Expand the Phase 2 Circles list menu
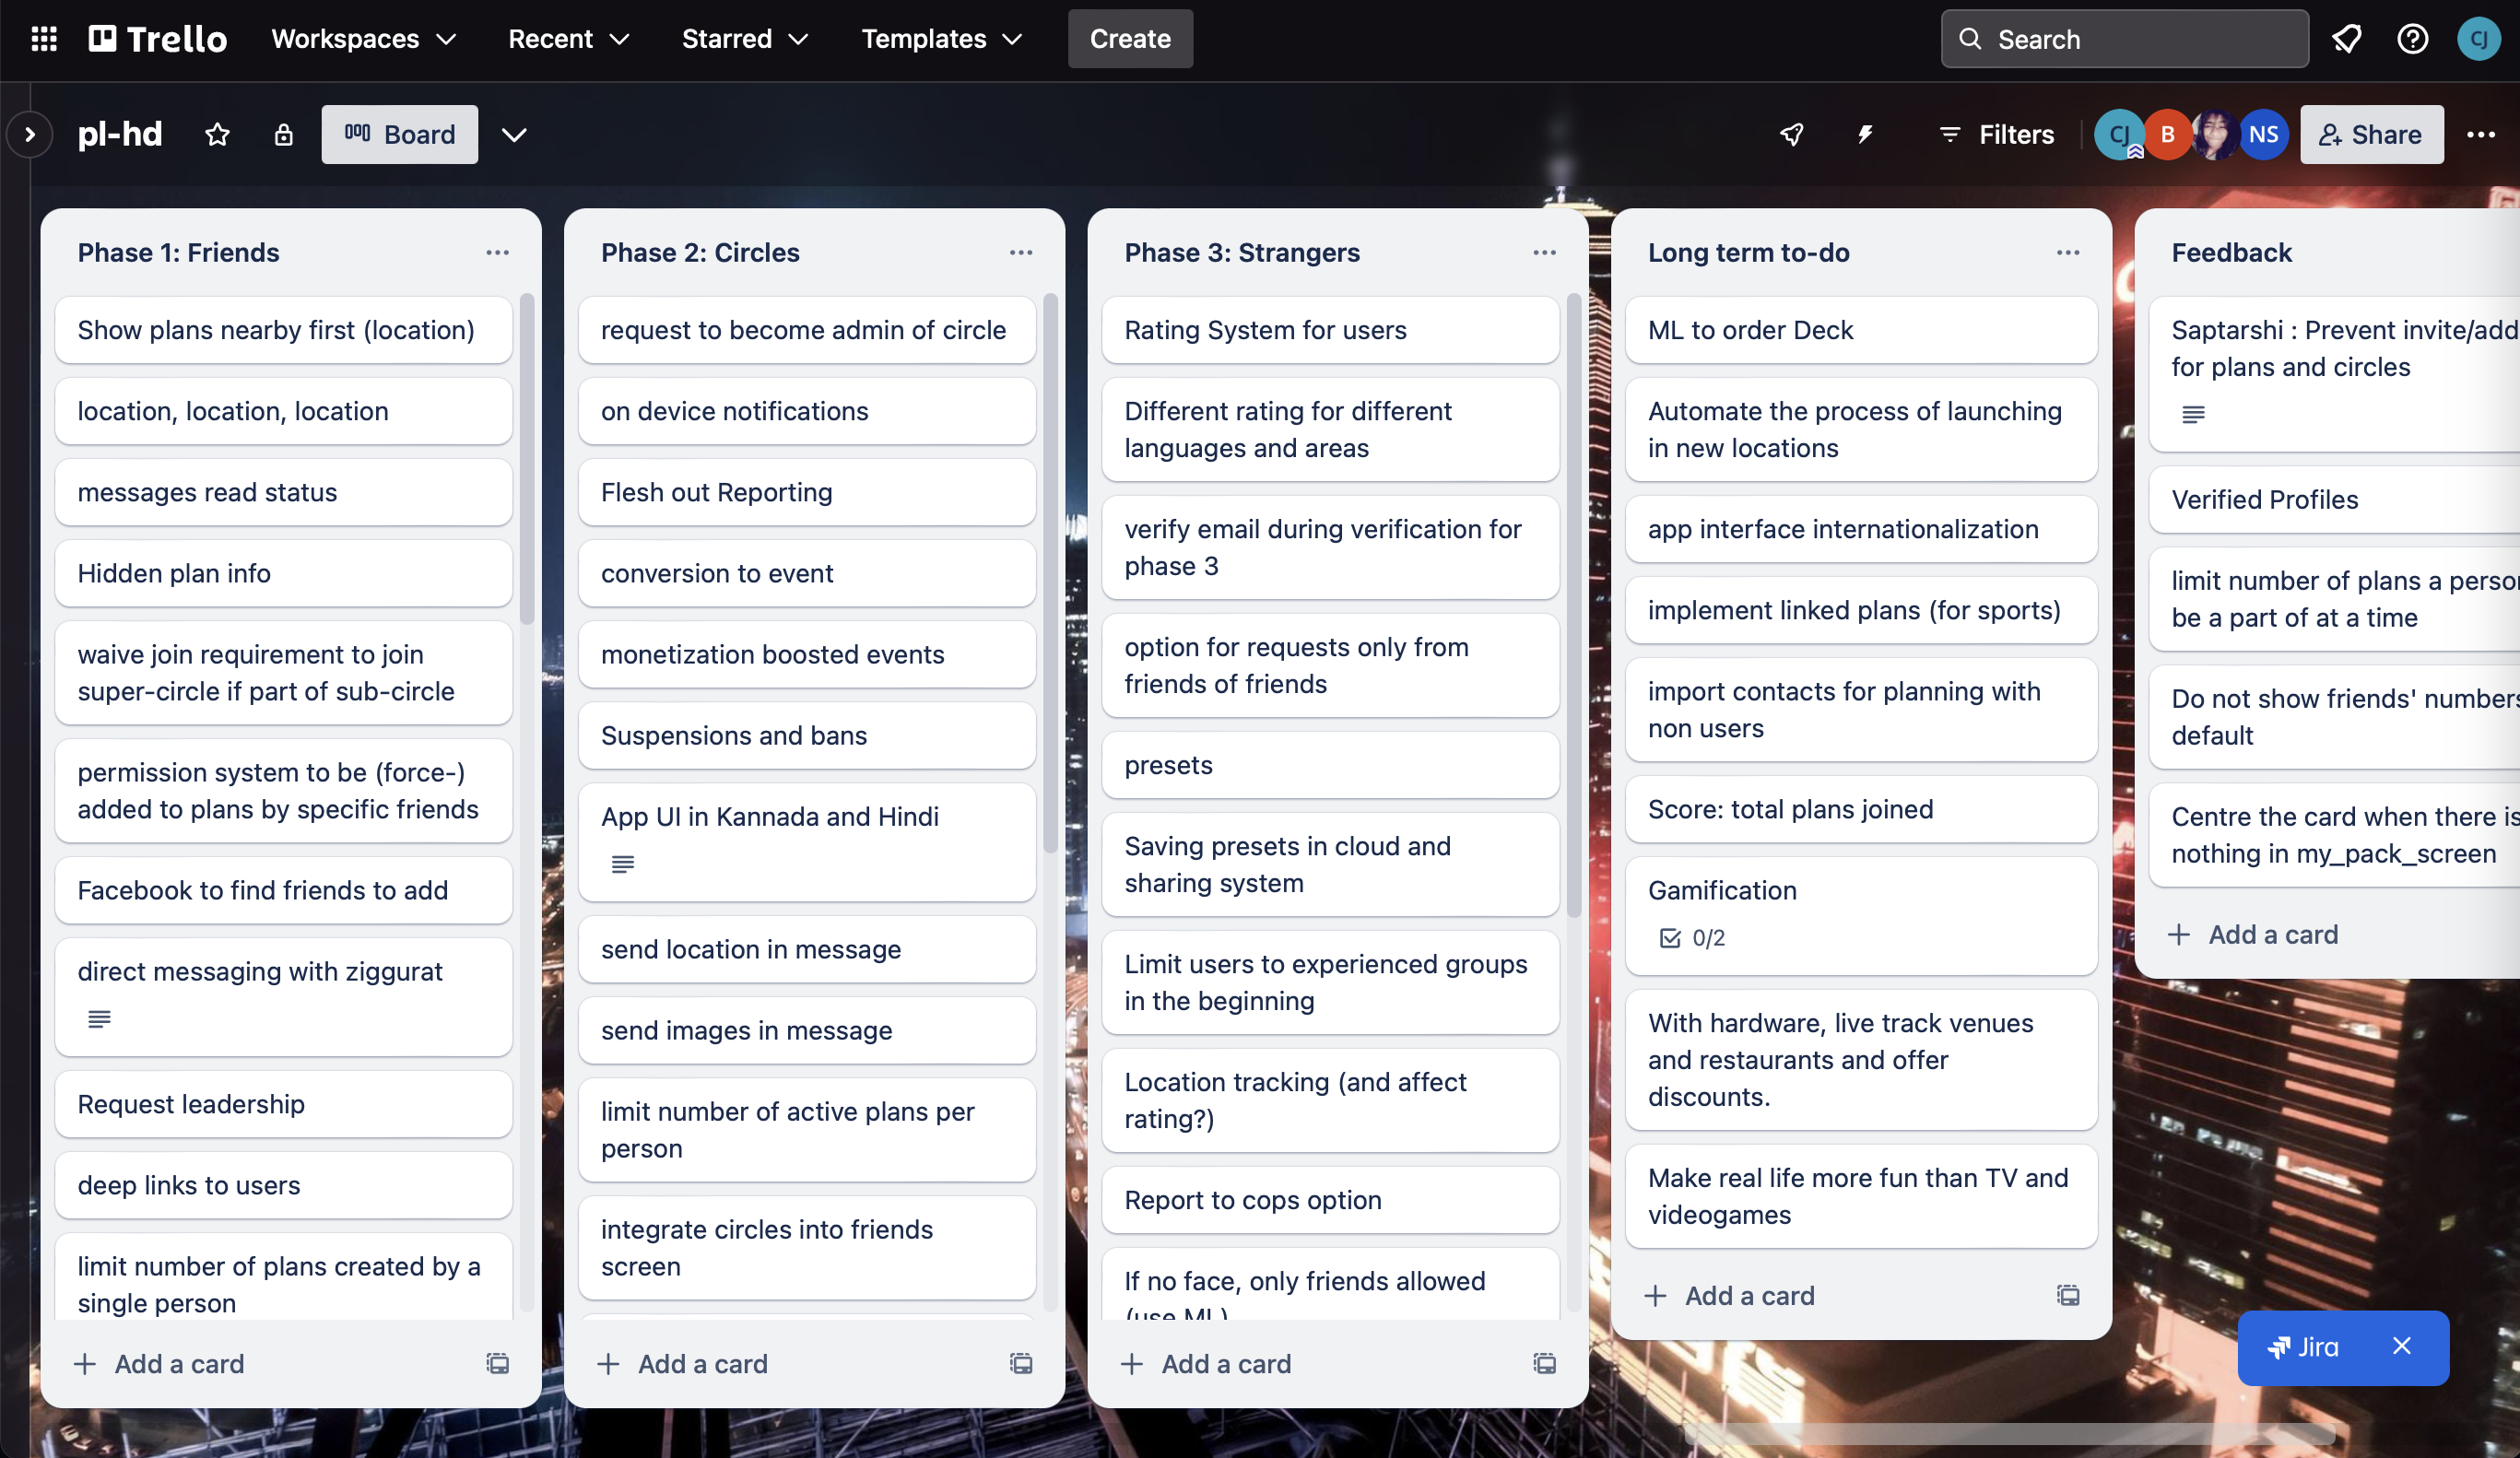 point(1019,252)
